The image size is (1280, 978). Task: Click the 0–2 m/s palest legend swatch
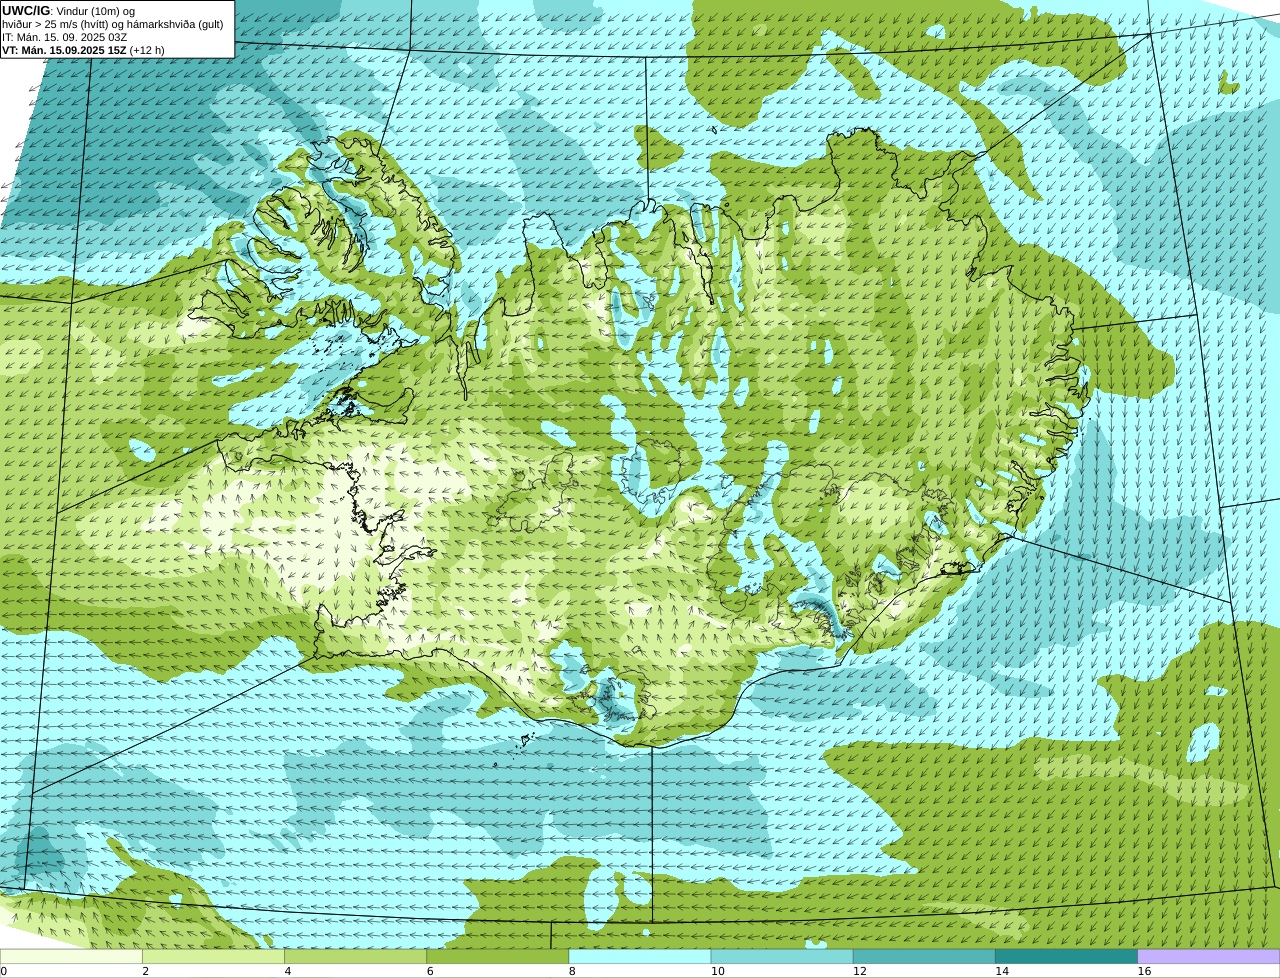tap(71, 956)
